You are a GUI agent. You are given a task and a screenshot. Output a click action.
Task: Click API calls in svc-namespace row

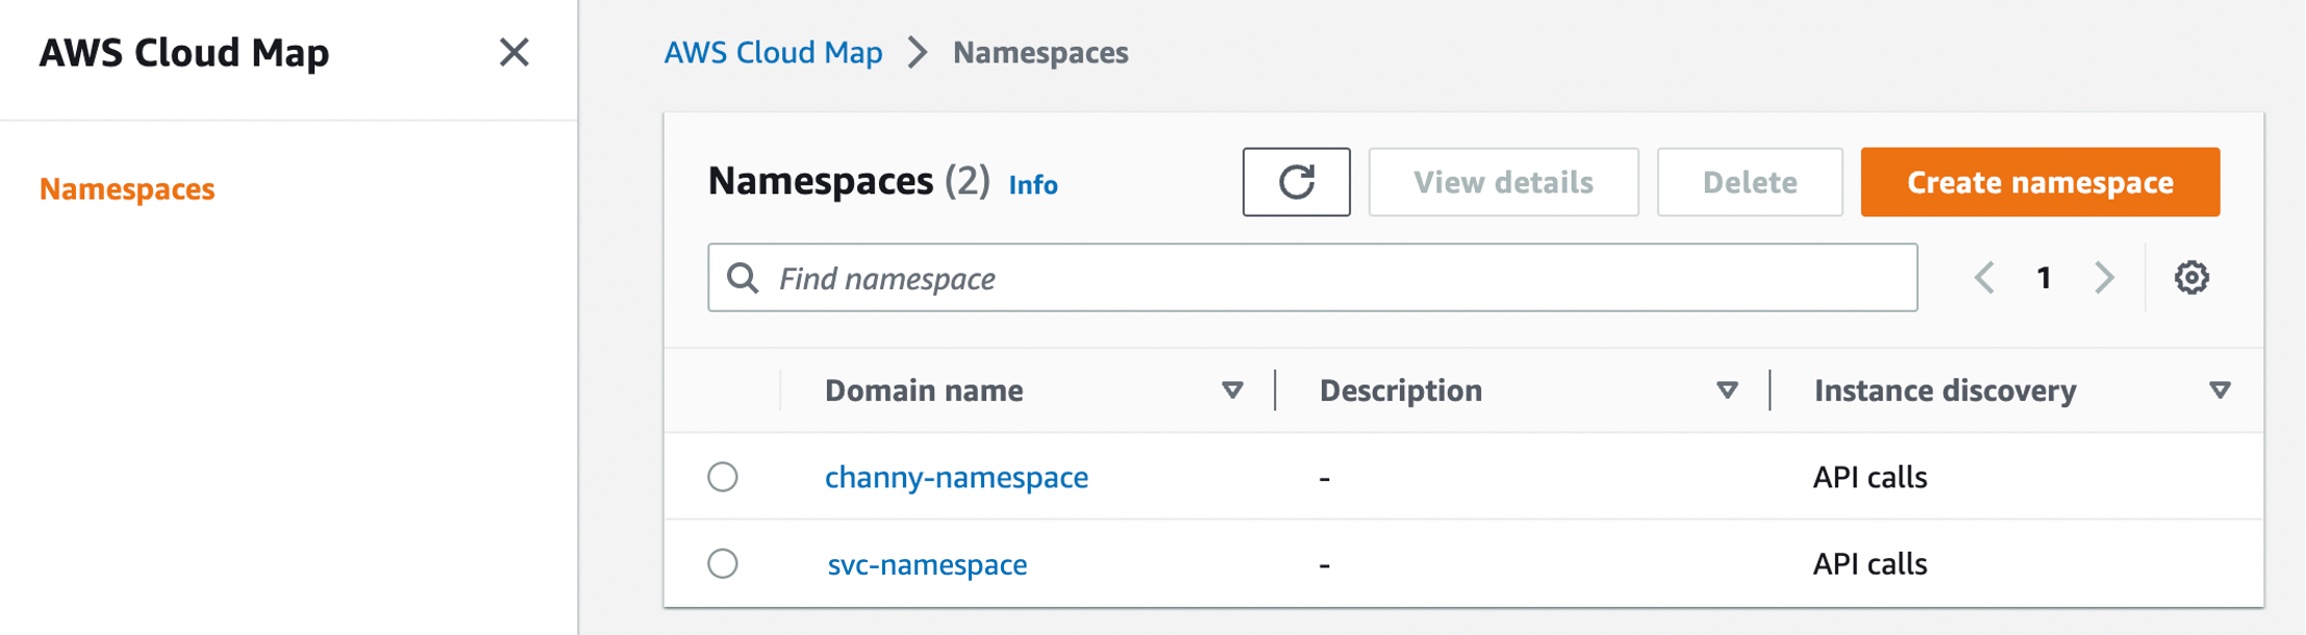point(1870,564)
